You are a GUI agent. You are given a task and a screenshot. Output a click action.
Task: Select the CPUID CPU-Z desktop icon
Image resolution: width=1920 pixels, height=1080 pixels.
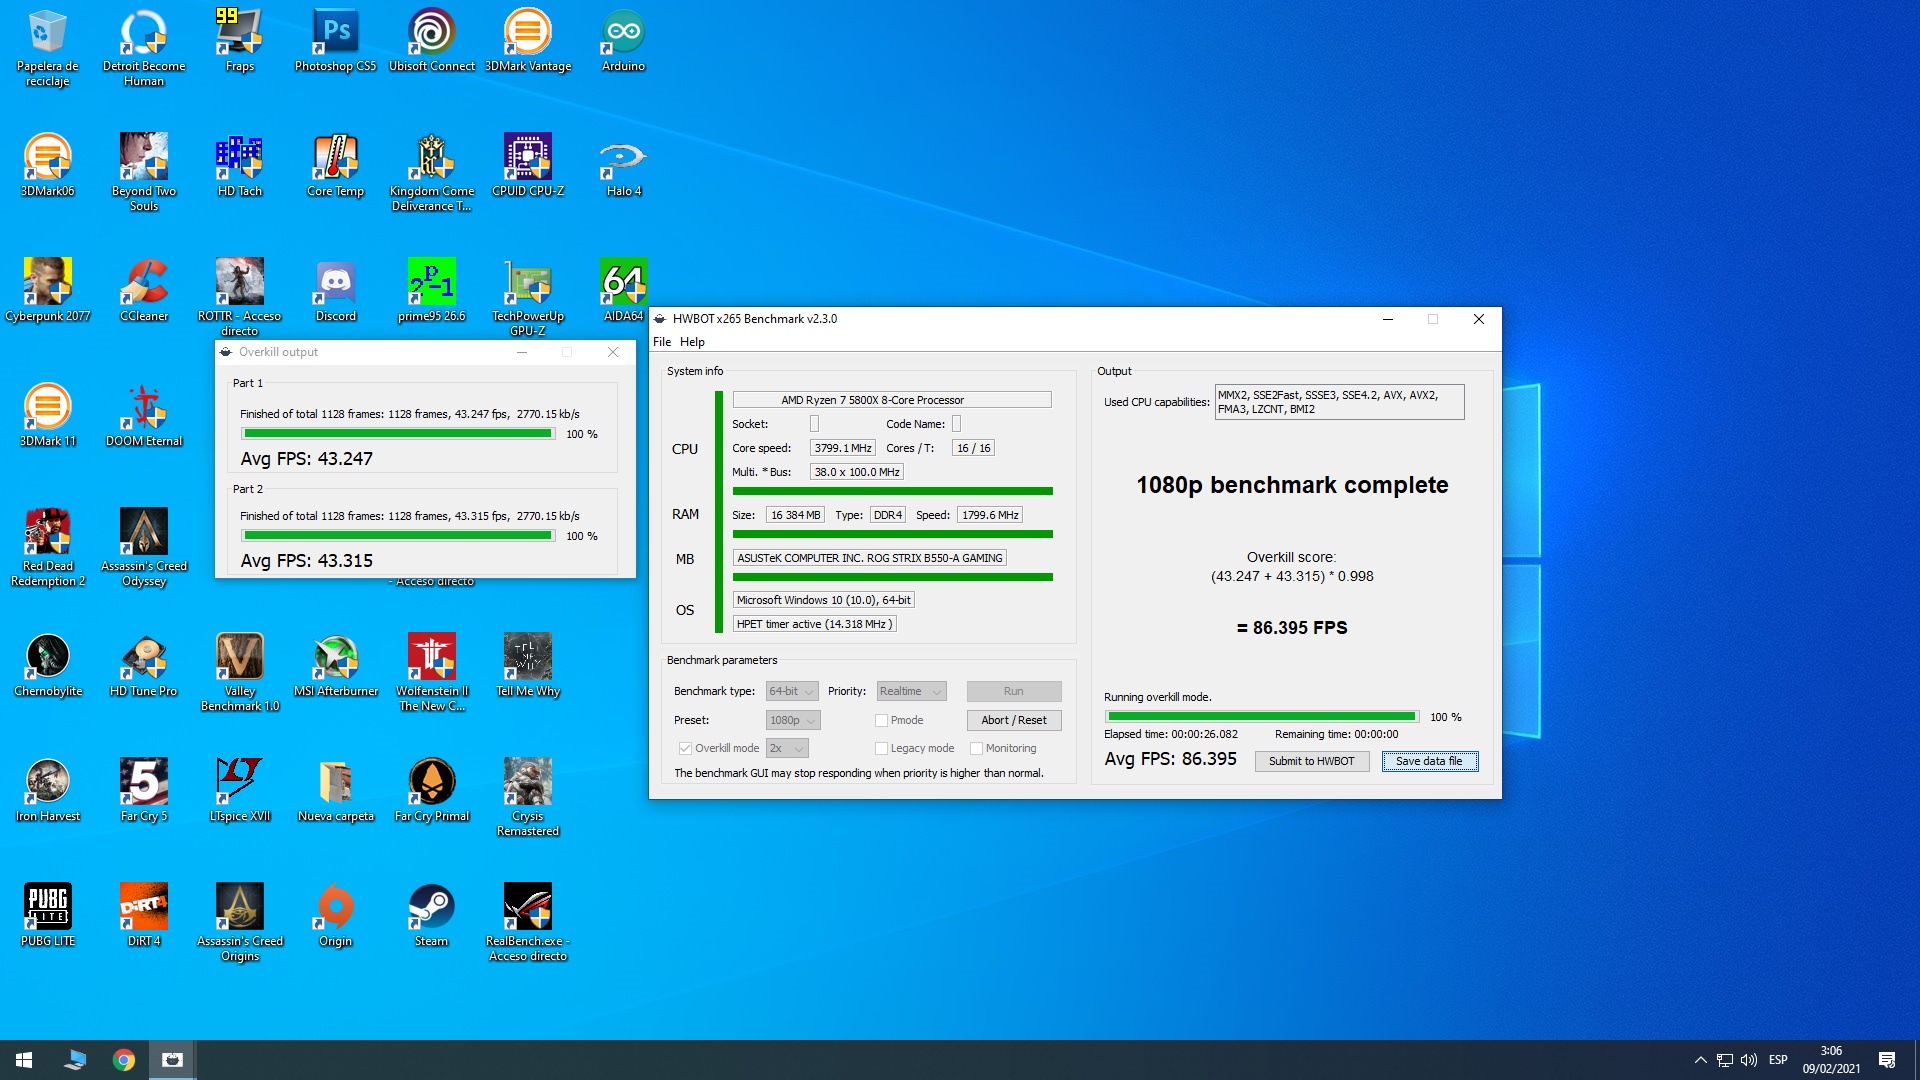[x=528, y=166]
